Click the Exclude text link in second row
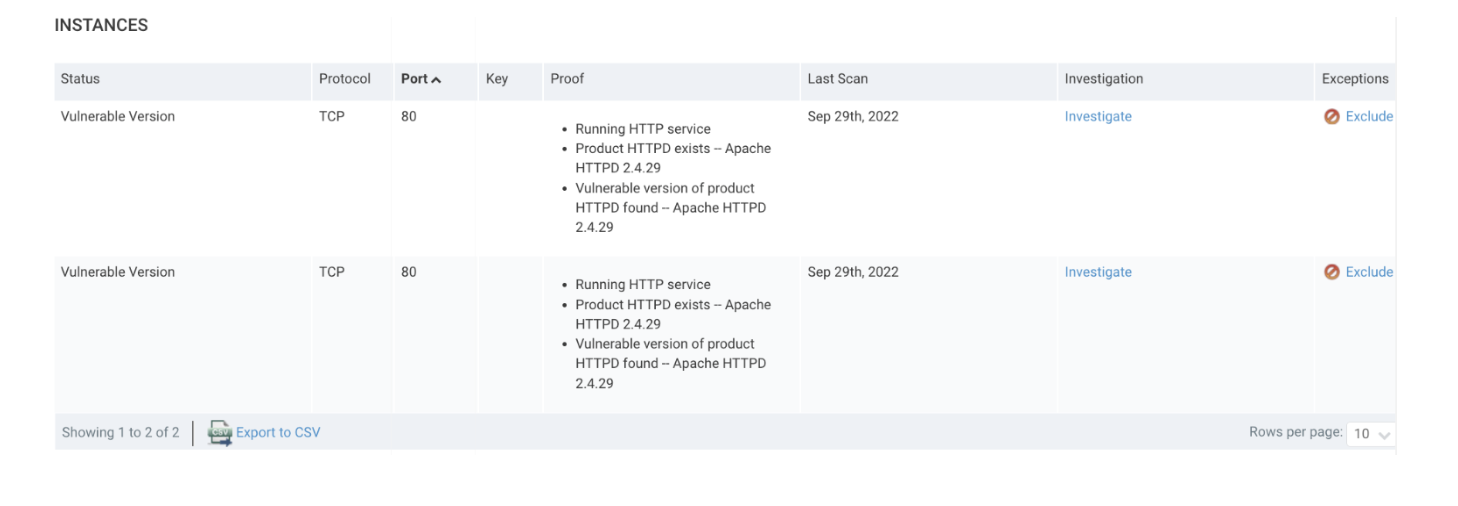The image size is (1458, 506). coord(1369,272)
